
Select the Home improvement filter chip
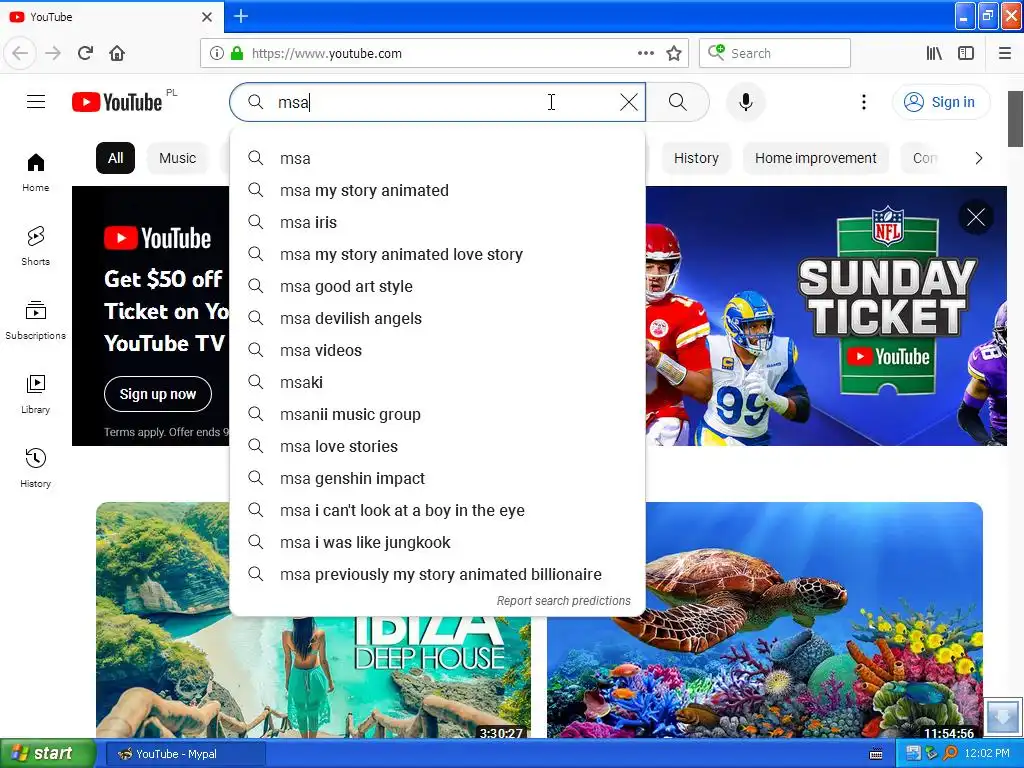tap(816, 158)
